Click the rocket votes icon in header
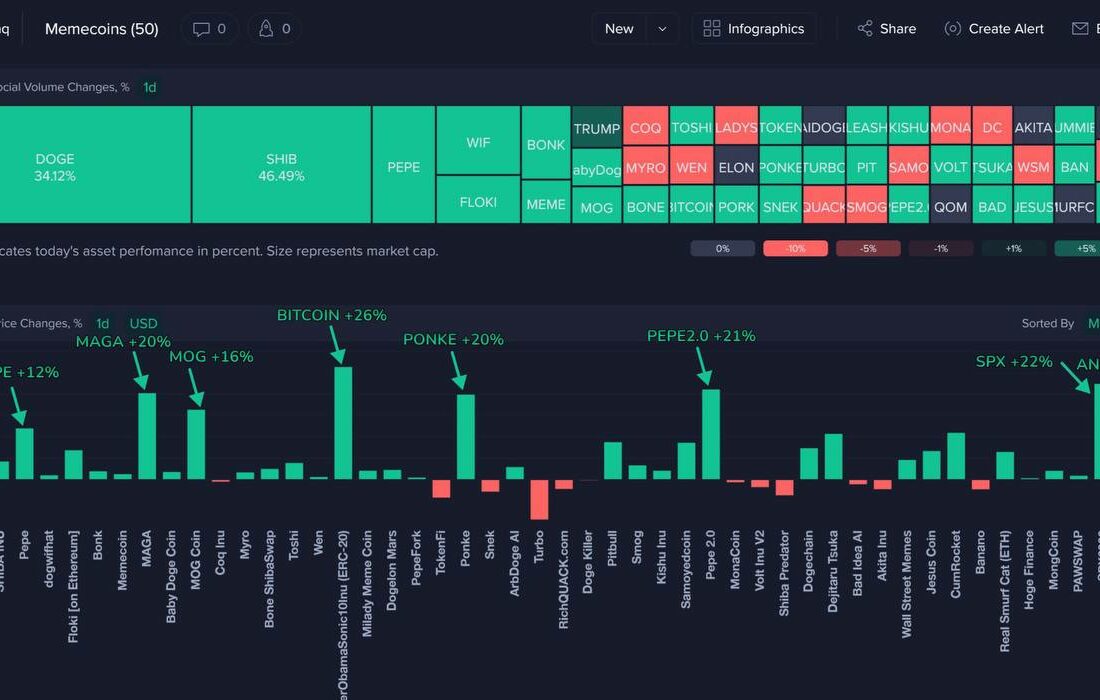 coord(266,29)
